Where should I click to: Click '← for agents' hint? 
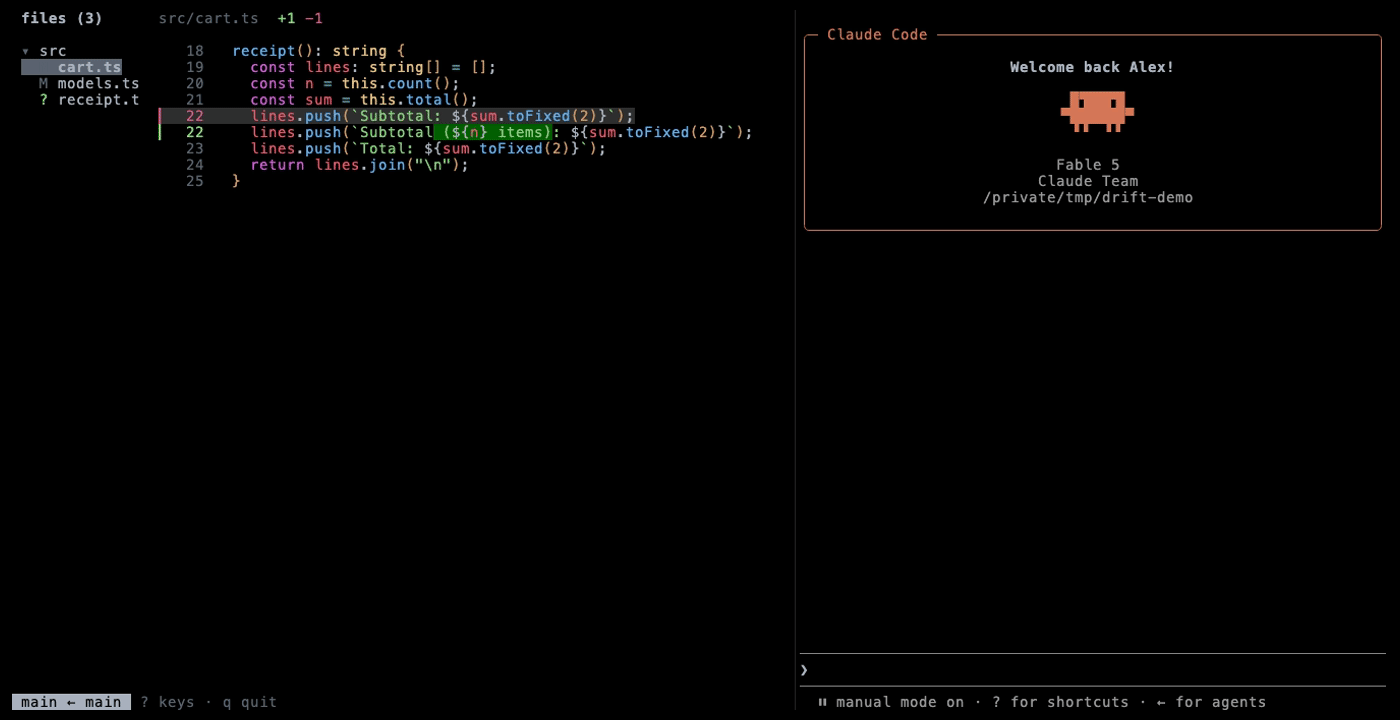1211,702
